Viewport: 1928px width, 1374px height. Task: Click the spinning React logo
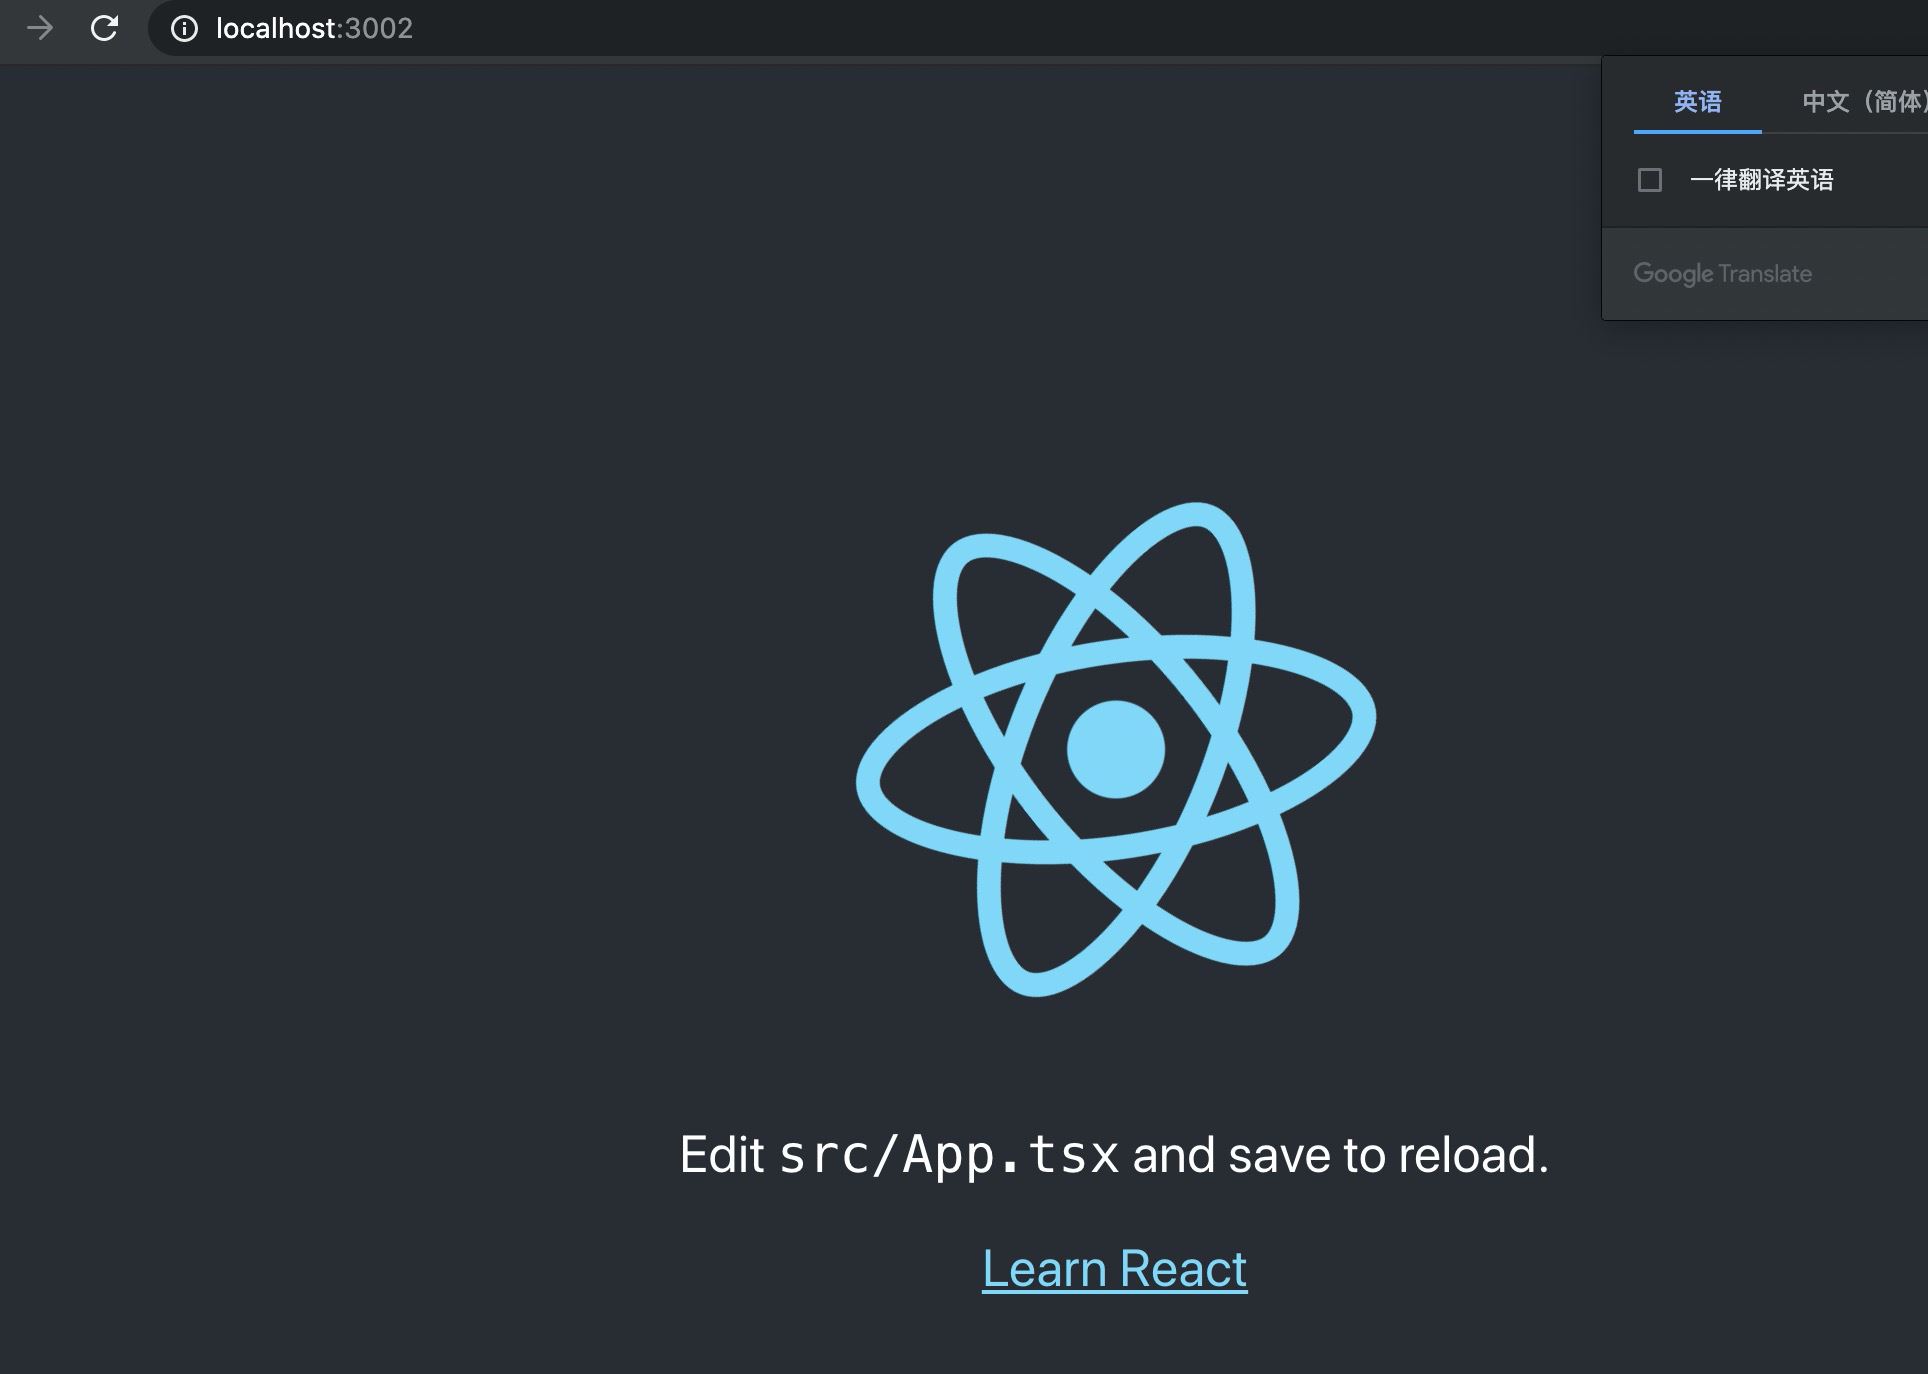(x=1115, y=749)
